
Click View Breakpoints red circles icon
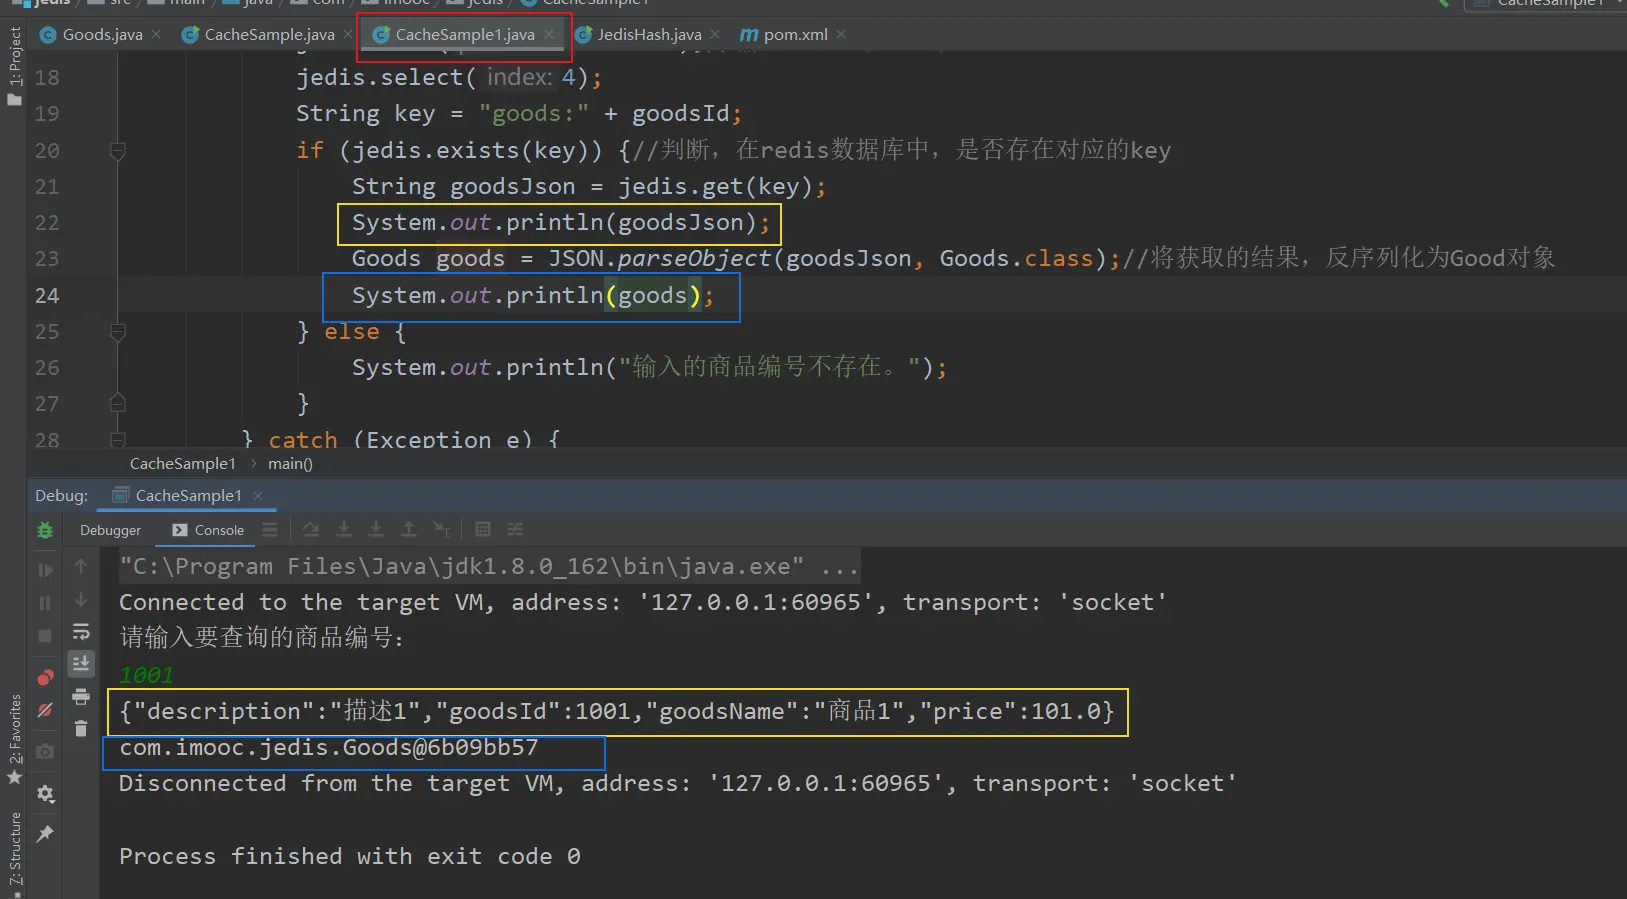pyautogui.click(x=45, y=678)
